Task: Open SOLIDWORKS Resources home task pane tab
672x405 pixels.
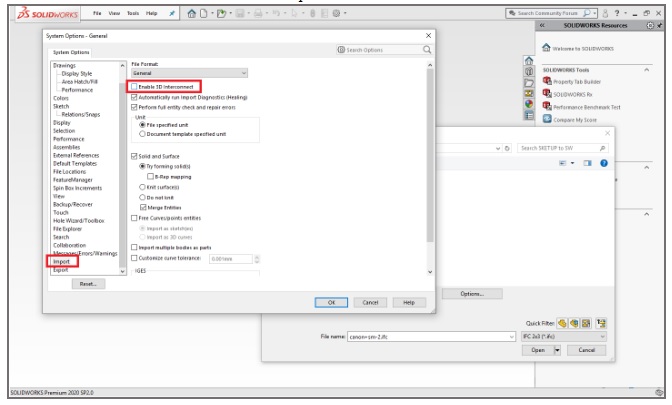Action: (529, 60)
